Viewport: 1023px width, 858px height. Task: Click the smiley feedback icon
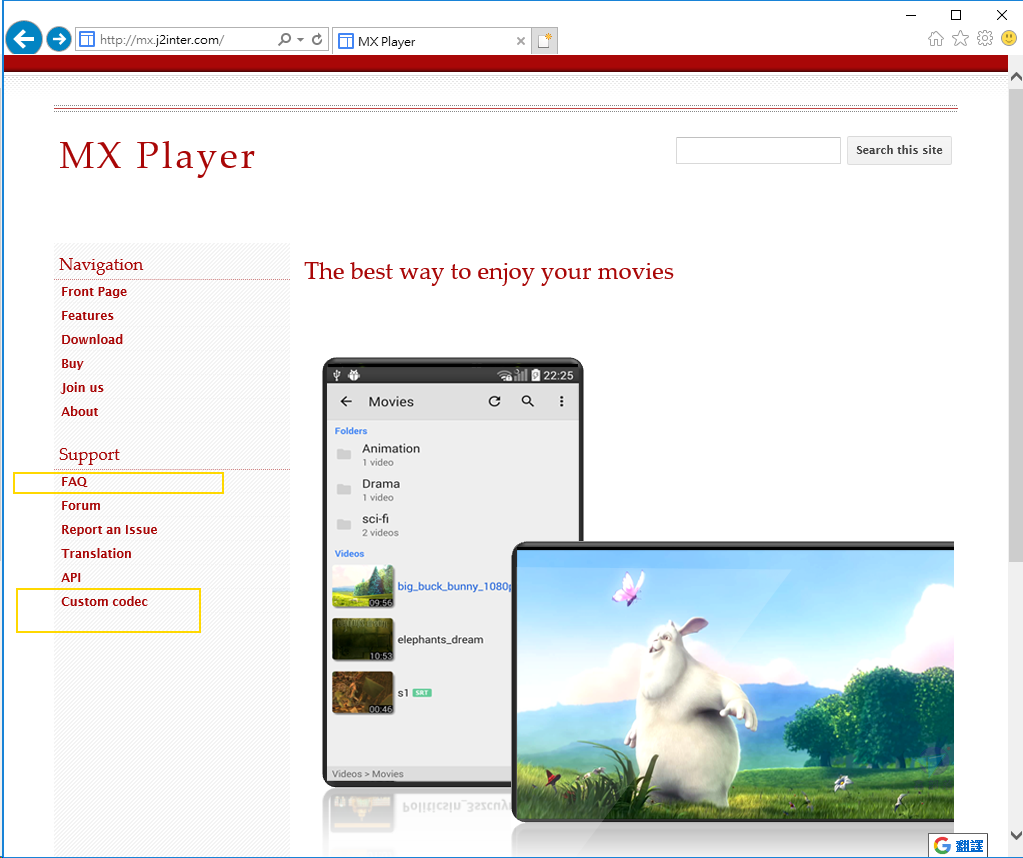coord(1009,38)
